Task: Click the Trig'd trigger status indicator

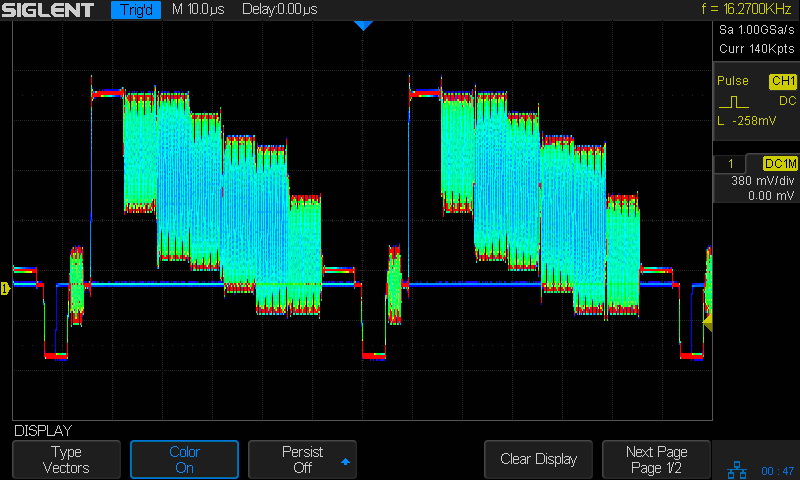Action: point(136,10)
